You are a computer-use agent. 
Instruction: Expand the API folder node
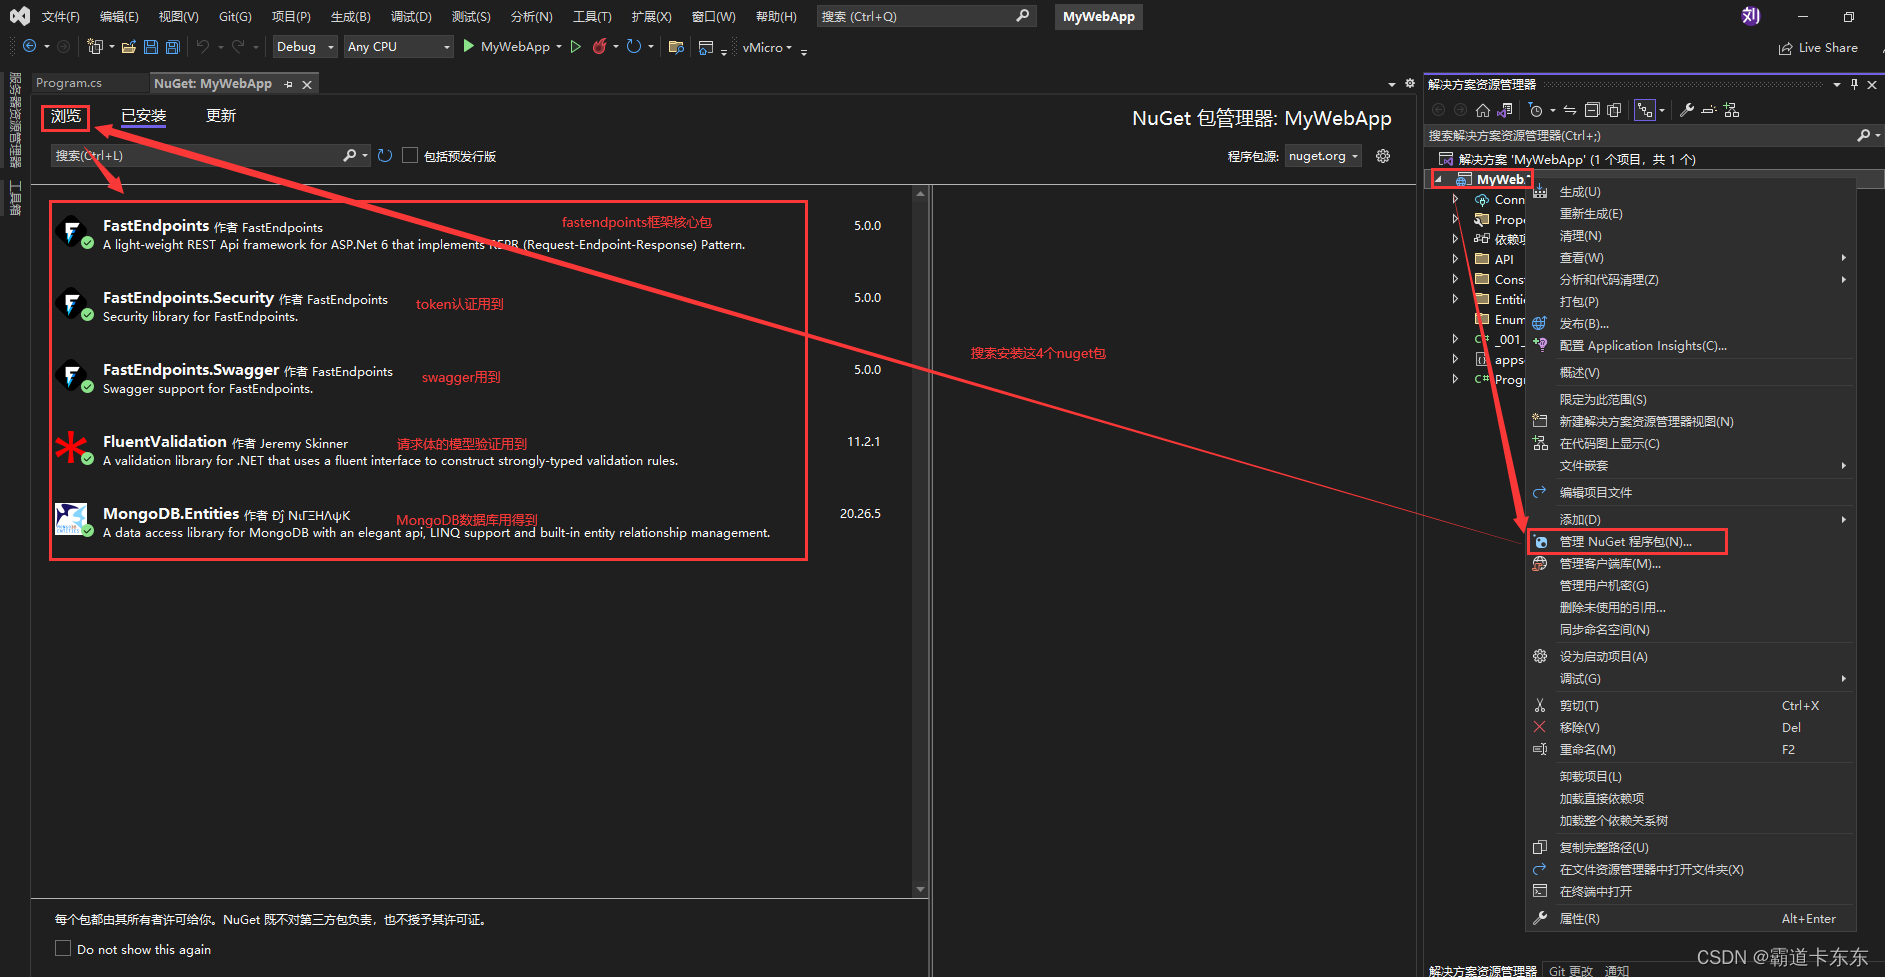1455,259
